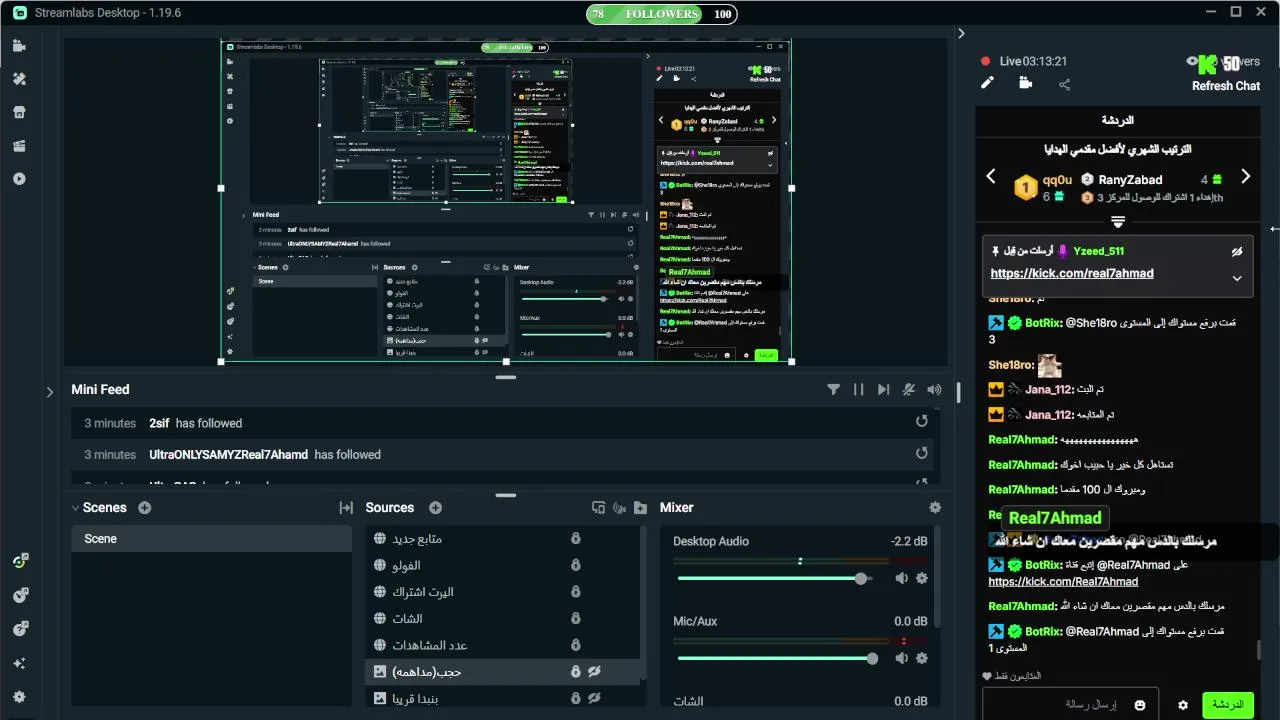Share stream icon under Live timer
The width and height of the screenshot is (1280, 720).
pyautogui.click(x=1064, y=85)
